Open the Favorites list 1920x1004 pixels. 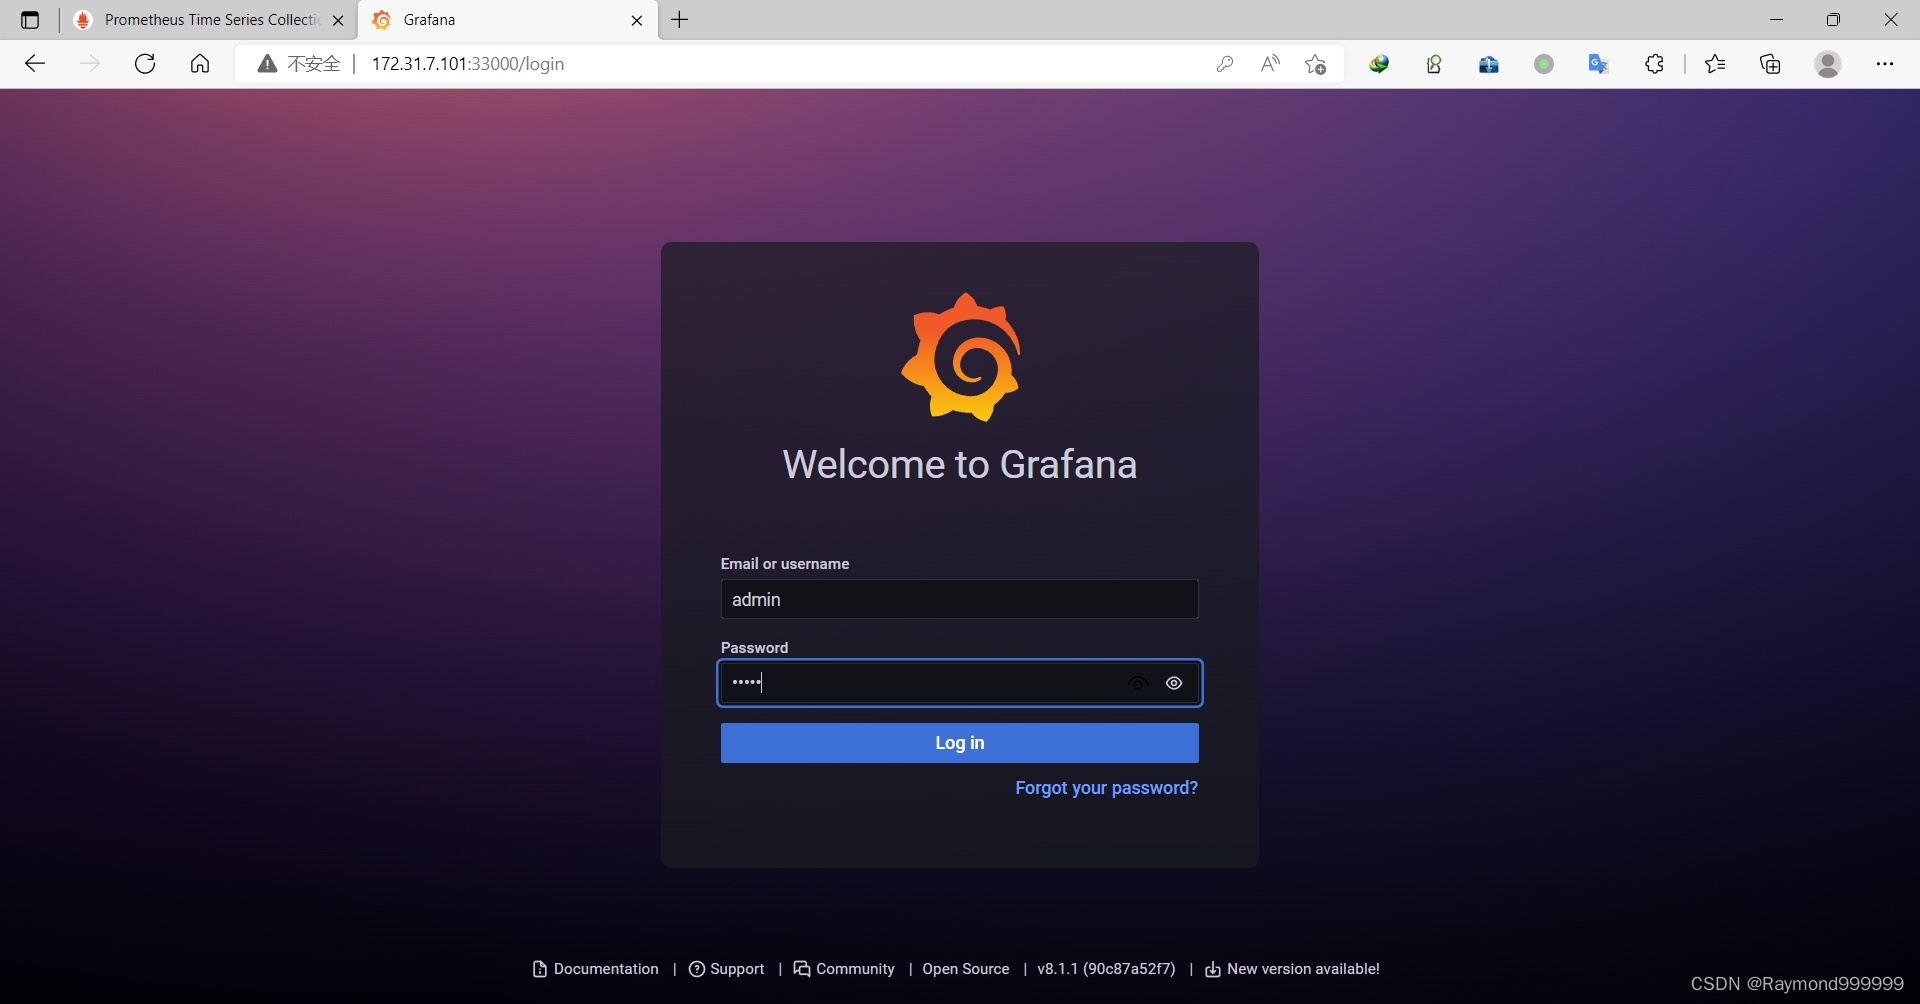point(1716,64)
